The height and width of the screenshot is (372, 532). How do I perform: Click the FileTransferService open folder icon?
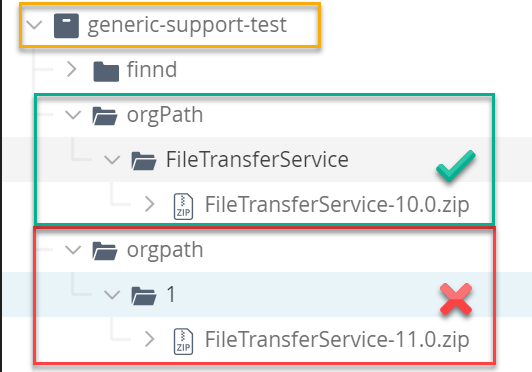pyautogui.click(x=144, y=161)
